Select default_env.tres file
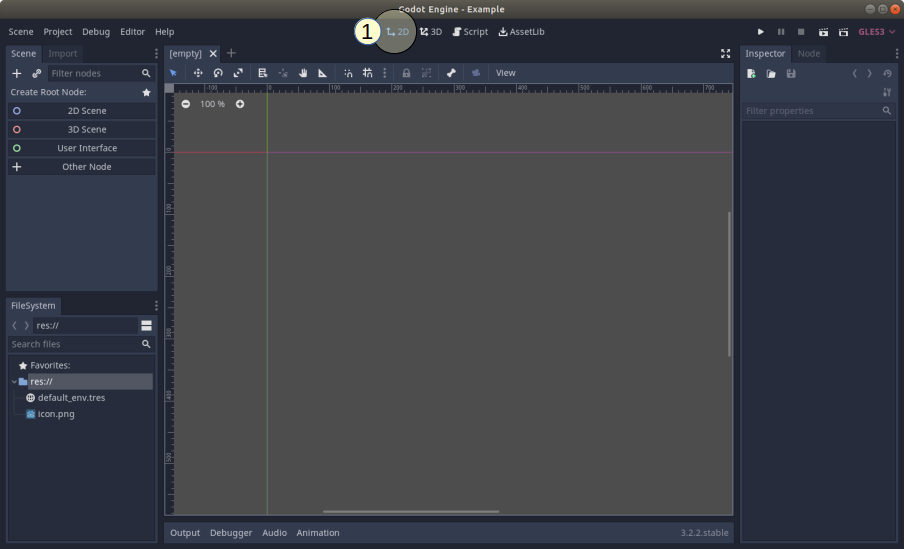 (x=71, y=398)
